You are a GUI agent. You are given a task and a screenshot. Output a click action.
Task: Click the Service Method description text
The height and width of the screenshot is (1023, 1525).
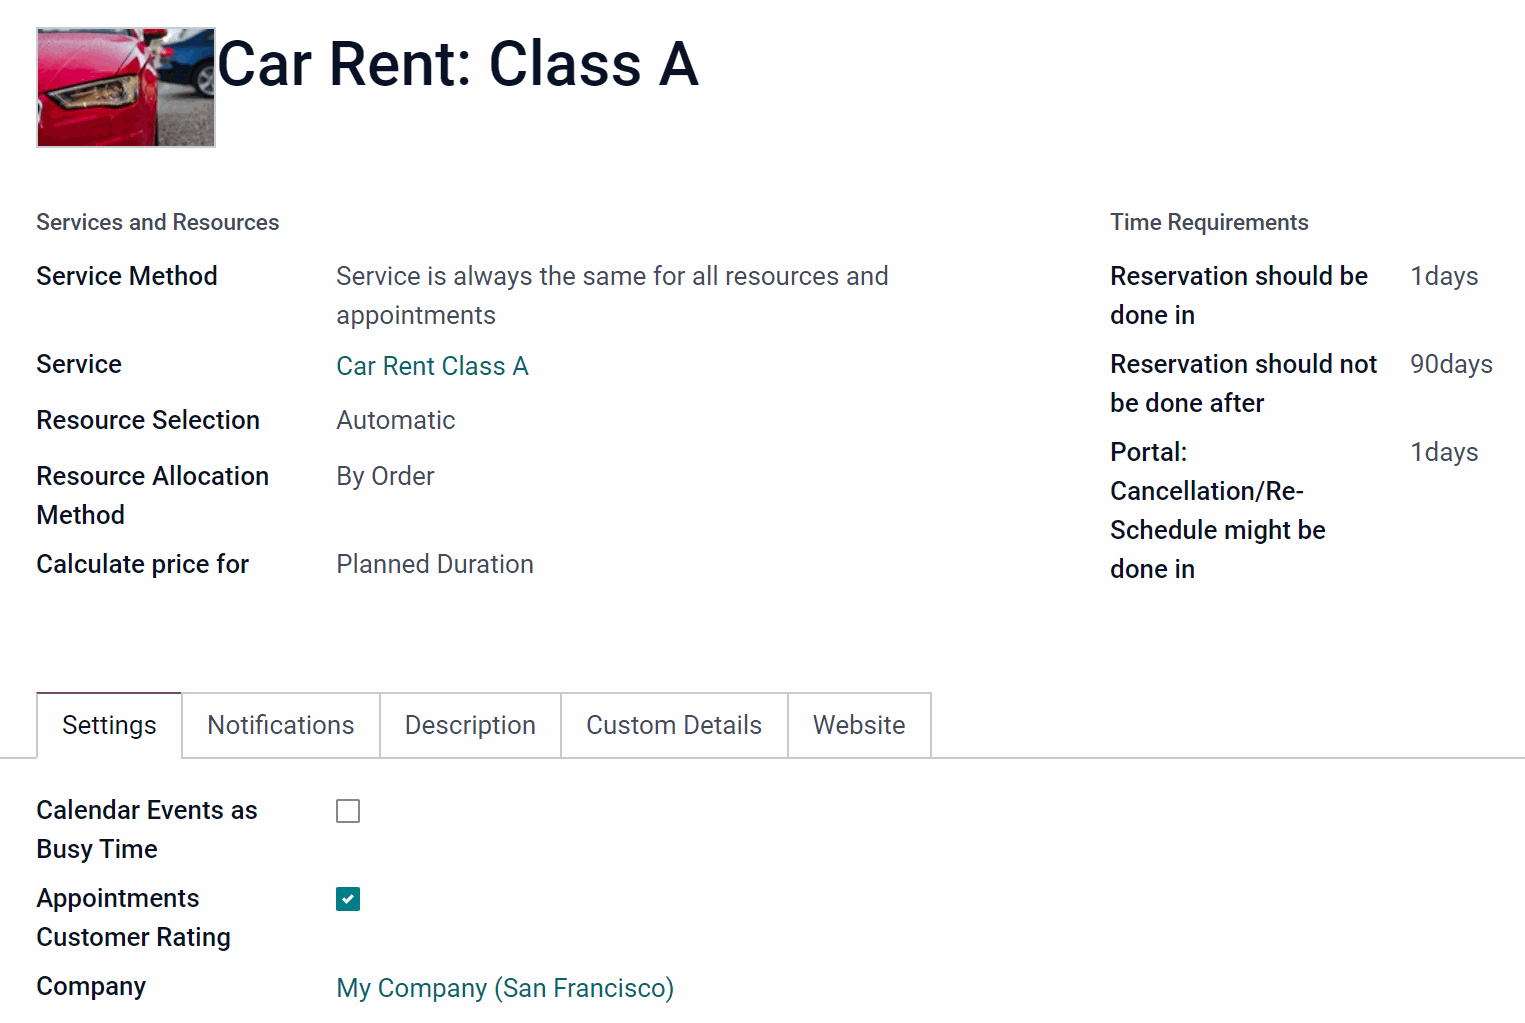(x=612, y=295)
